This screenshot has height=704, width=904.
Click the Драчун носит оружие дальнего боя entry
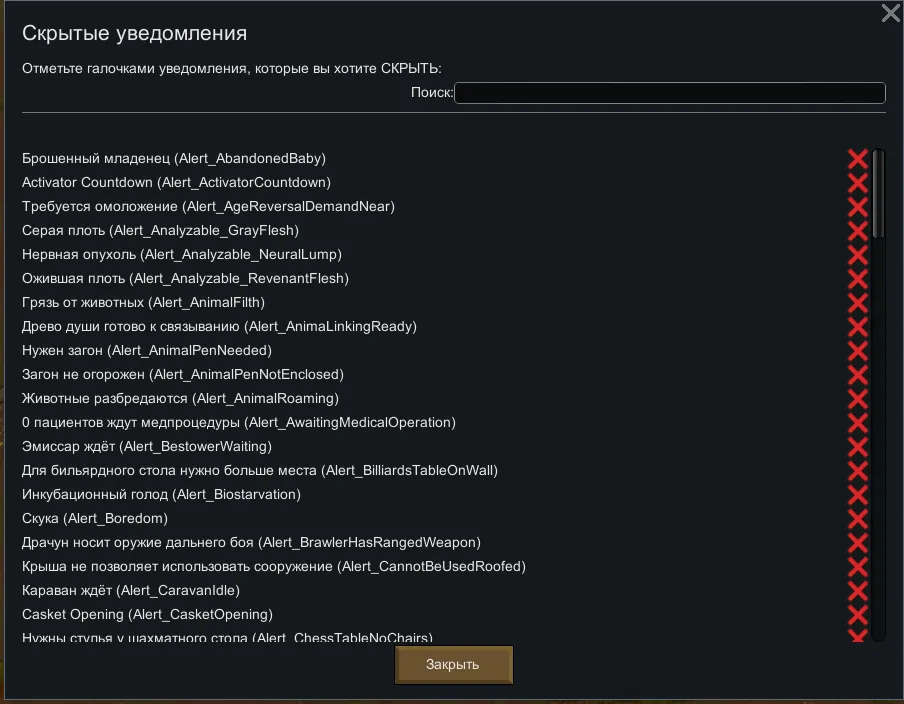(251, 542)
